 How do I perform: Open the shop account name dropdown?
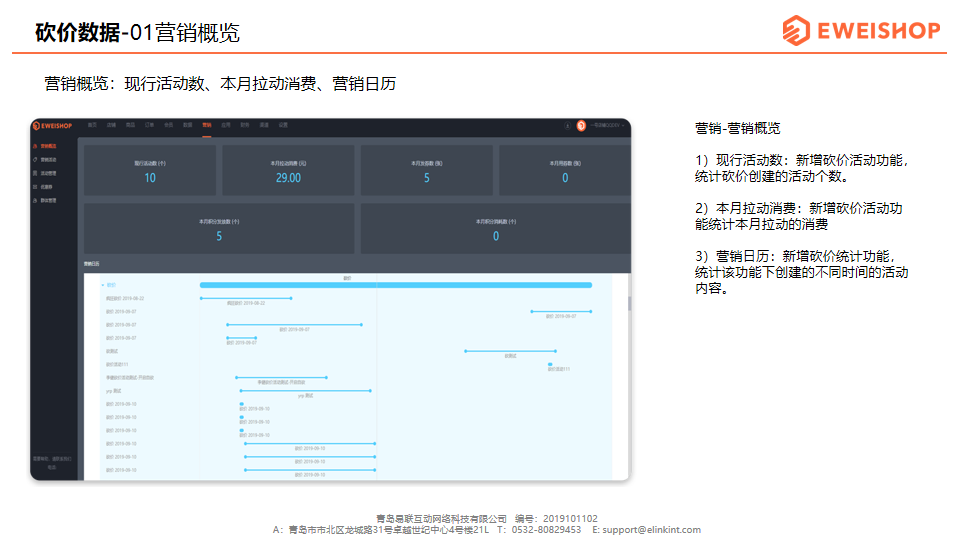pyautogui.click(x=608, y=126)
